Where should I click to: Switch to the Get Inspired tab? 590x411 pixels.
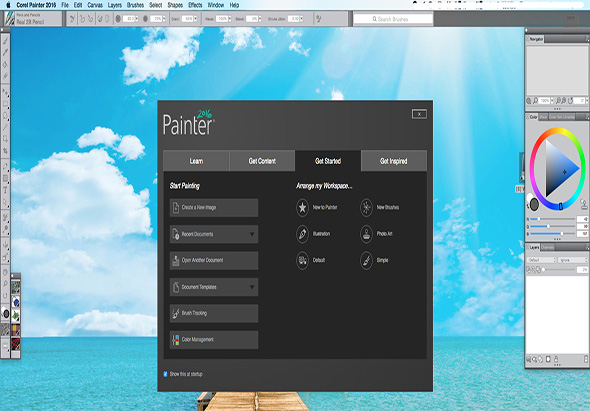pyautogui.click(x=394, y=161)
